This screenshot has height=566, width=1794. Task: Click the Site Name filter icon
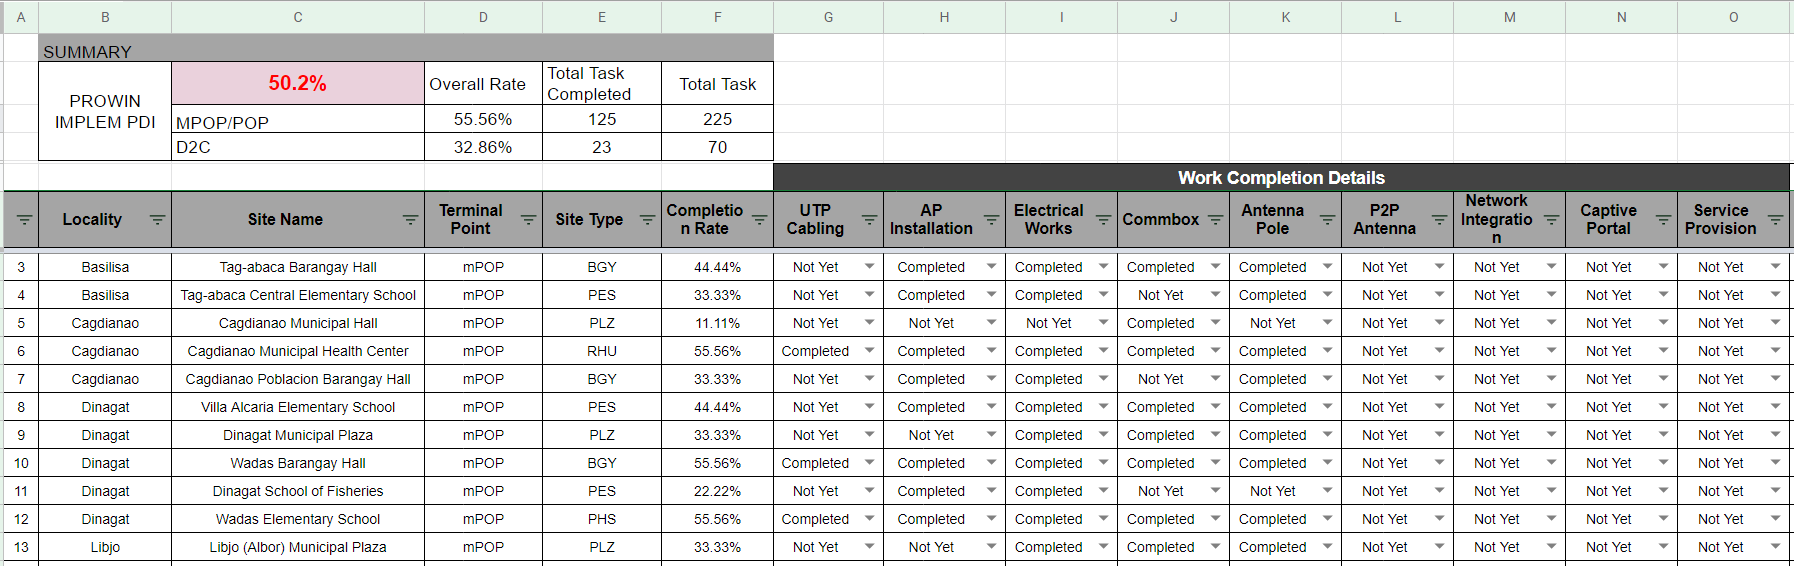[x=410, y=220]
